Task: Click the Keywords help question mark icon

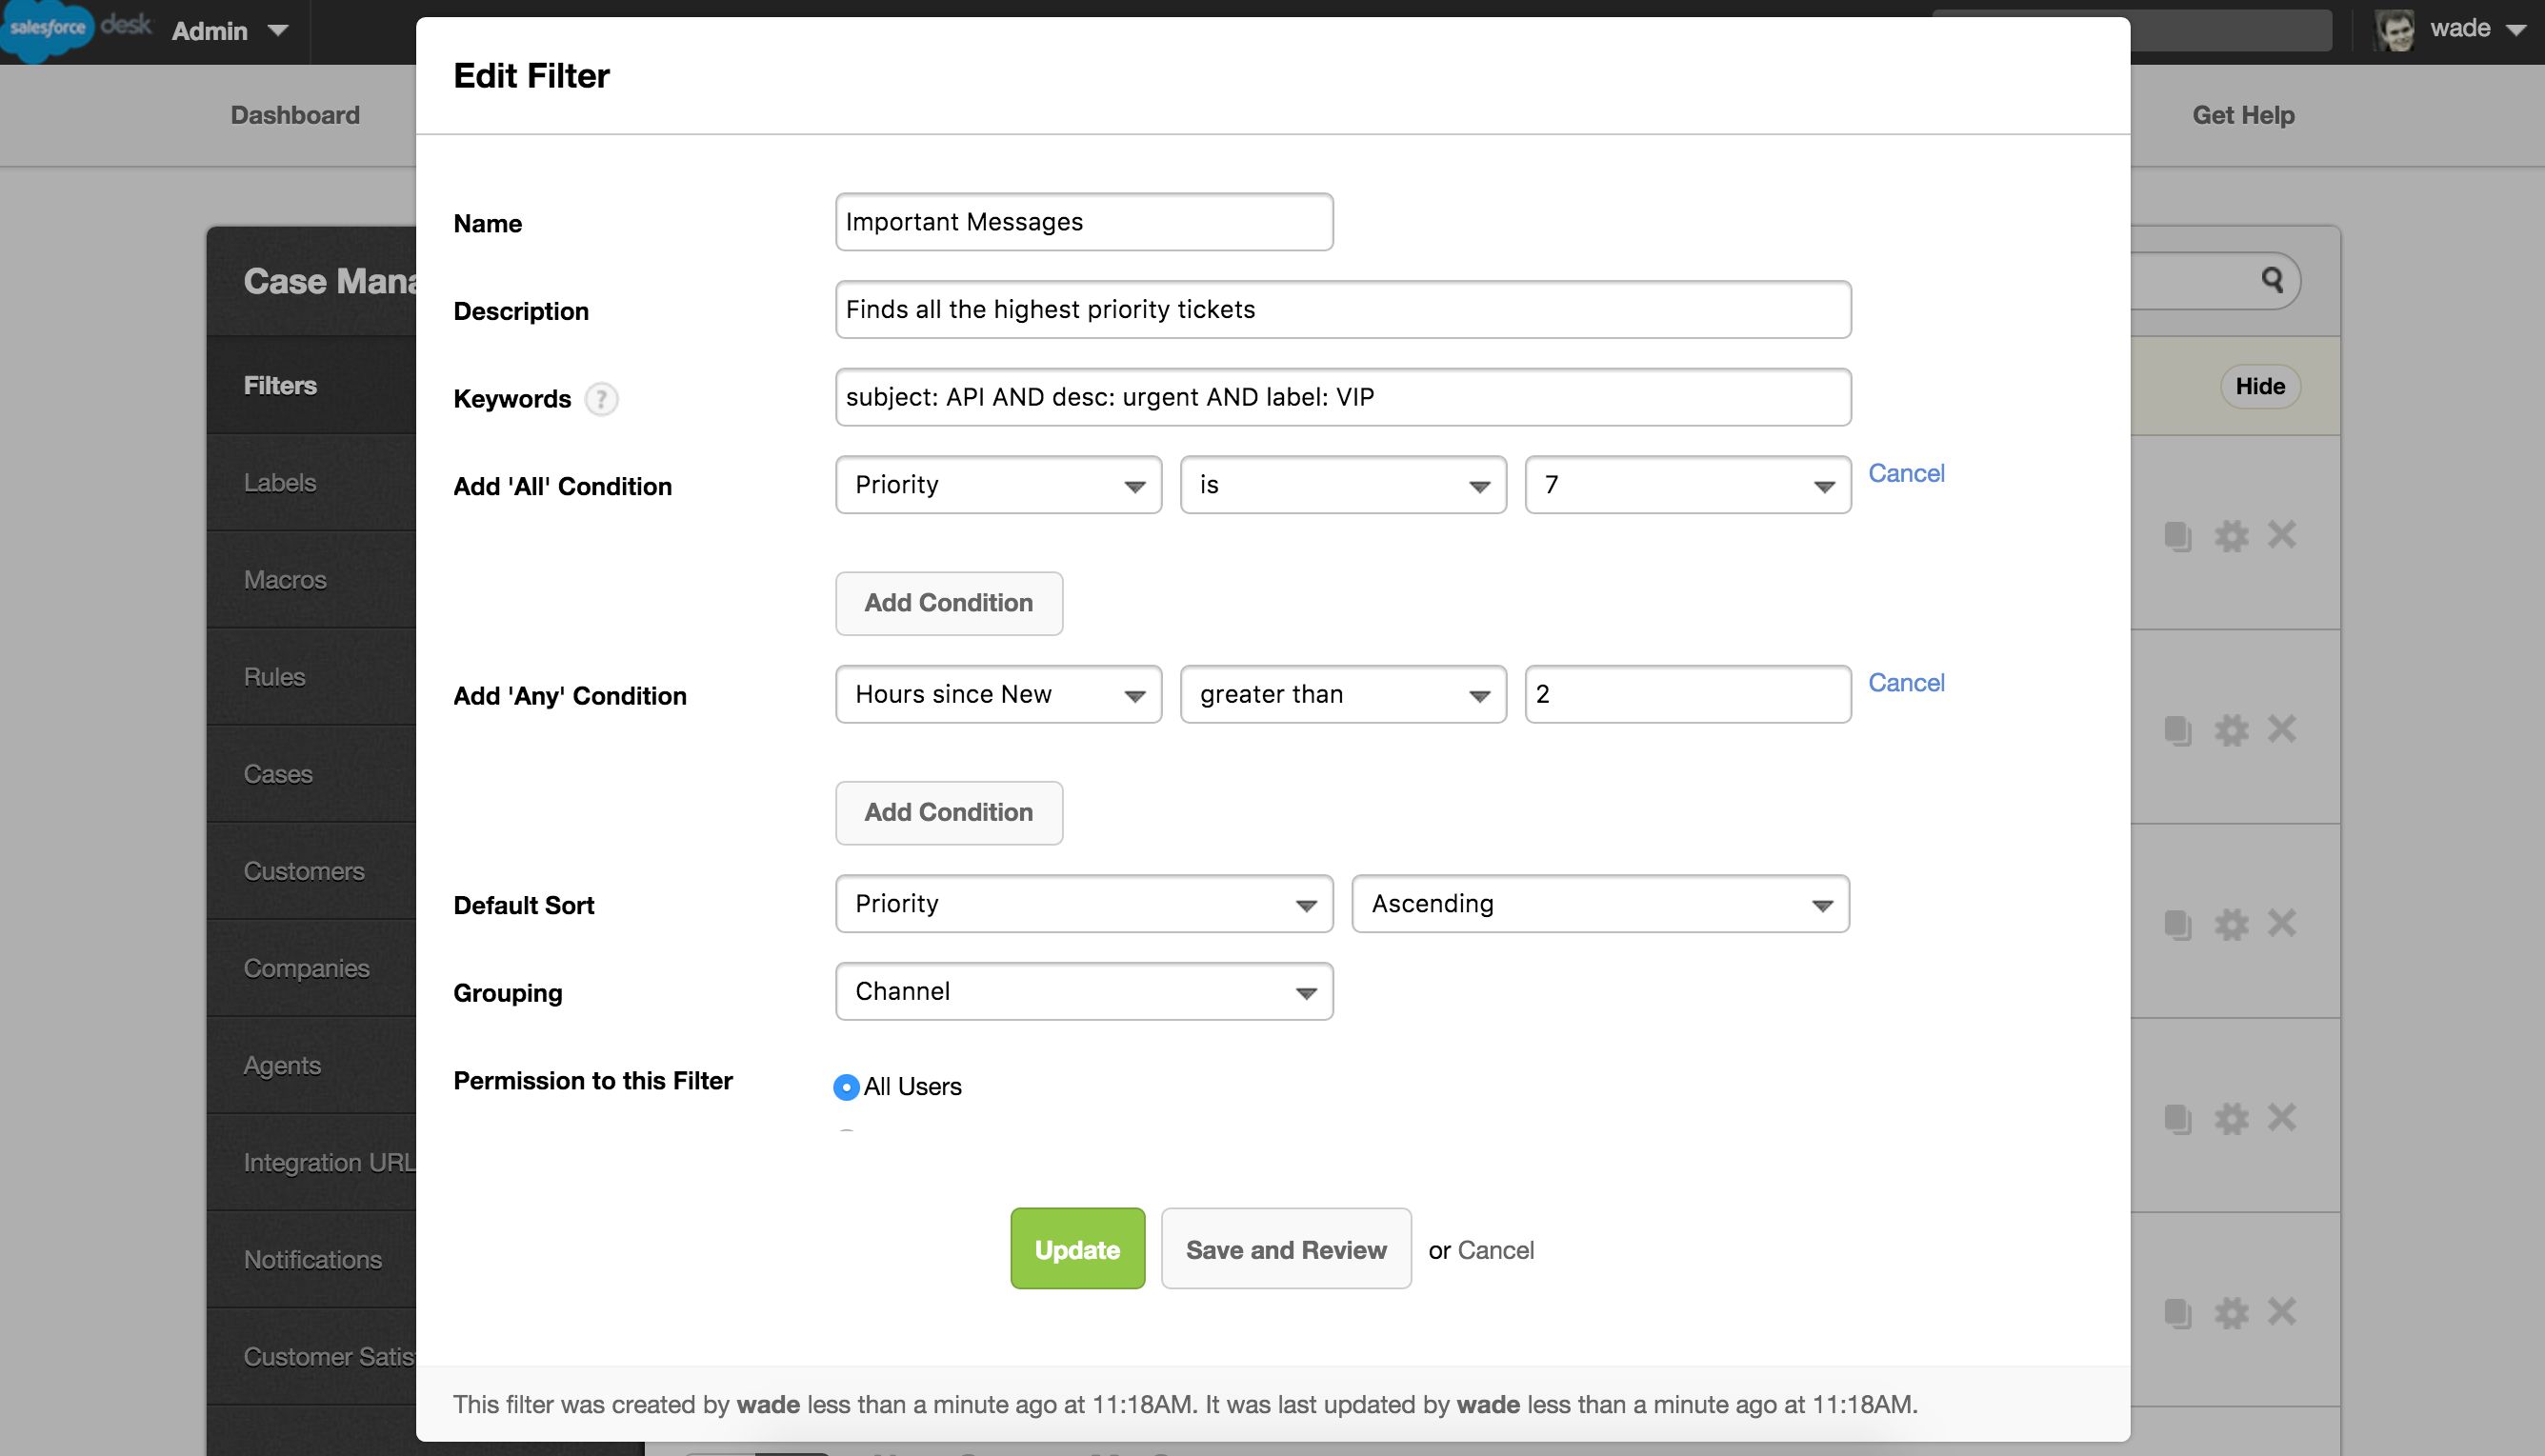Action: 601,399
